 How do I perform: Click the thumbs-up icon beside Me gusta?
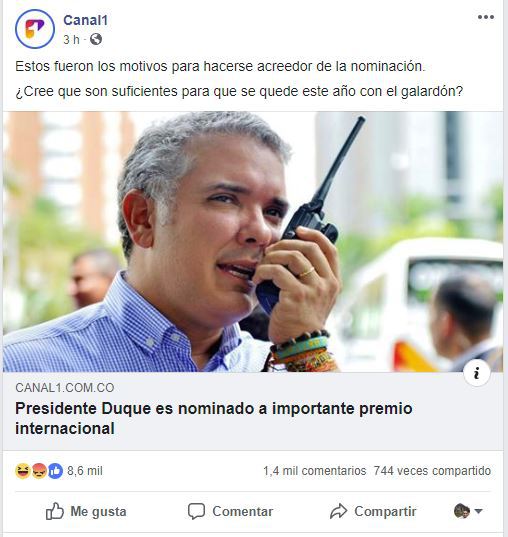coord(55,511)
